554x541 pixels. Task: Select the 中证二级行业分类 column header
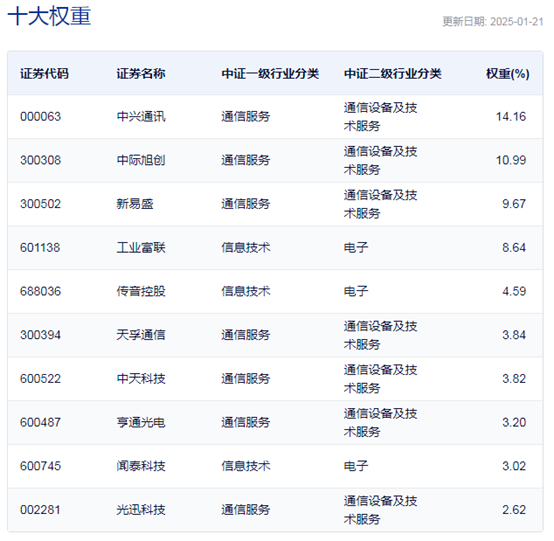point(393,73)
